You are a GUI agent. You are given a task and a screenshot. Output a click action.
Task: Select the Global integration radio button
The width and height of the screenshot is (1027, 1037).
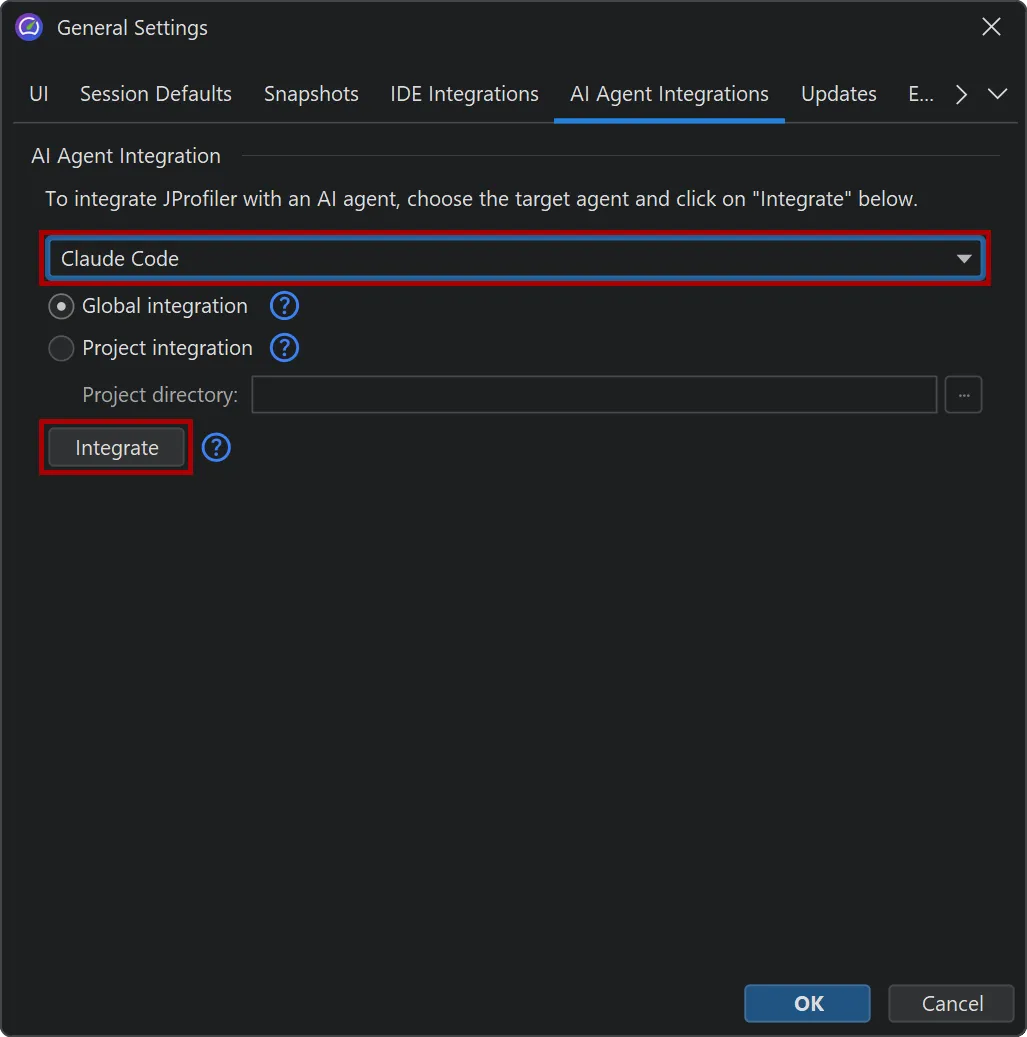click(62, 306)
